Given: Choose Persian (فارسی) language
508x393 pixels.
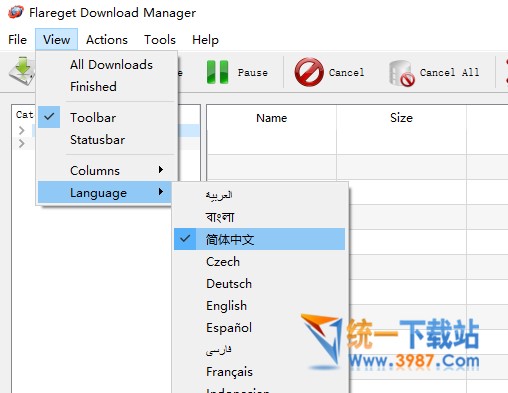Looking at the screenshot, I should pyautogui.click(x=259, y=349).
